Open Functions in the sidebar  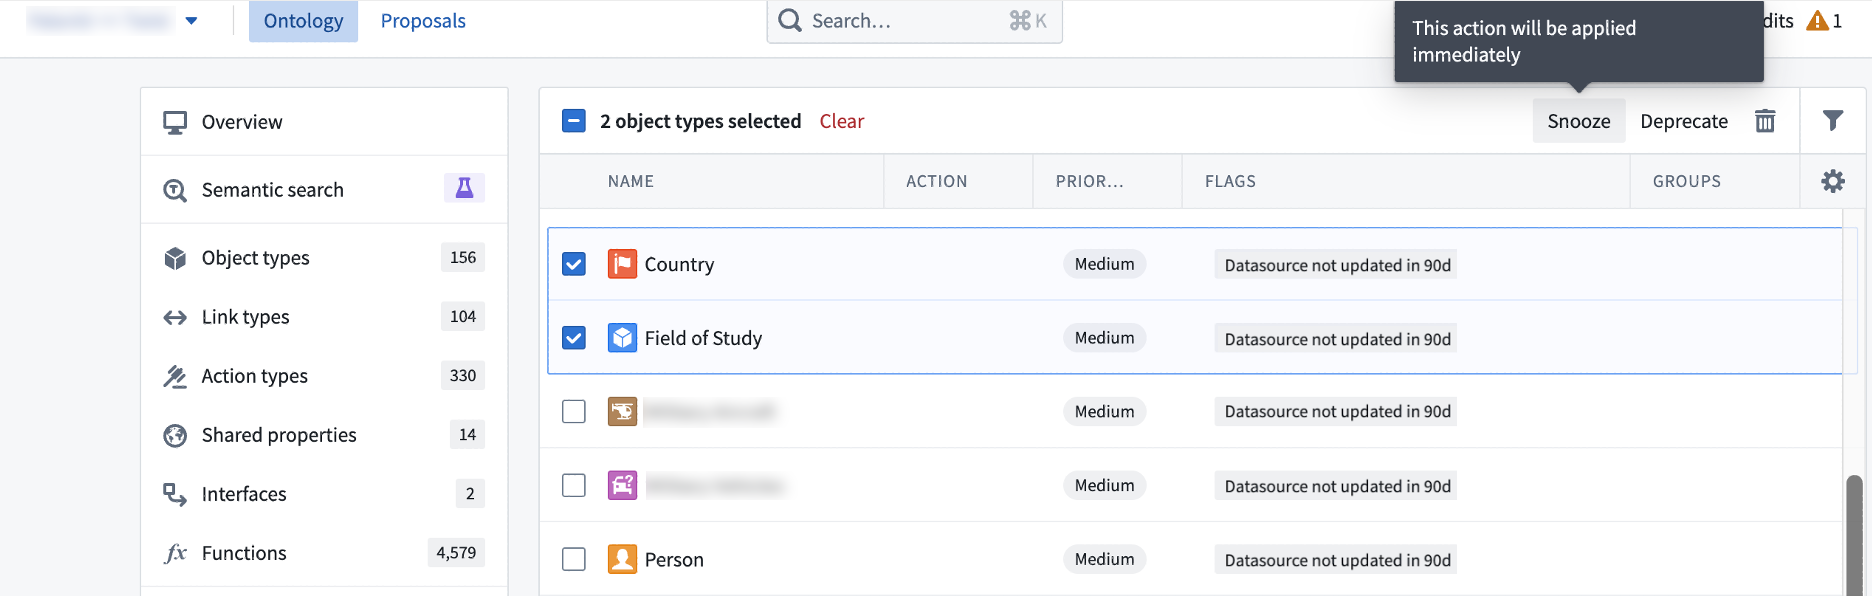tap(324, 553)
